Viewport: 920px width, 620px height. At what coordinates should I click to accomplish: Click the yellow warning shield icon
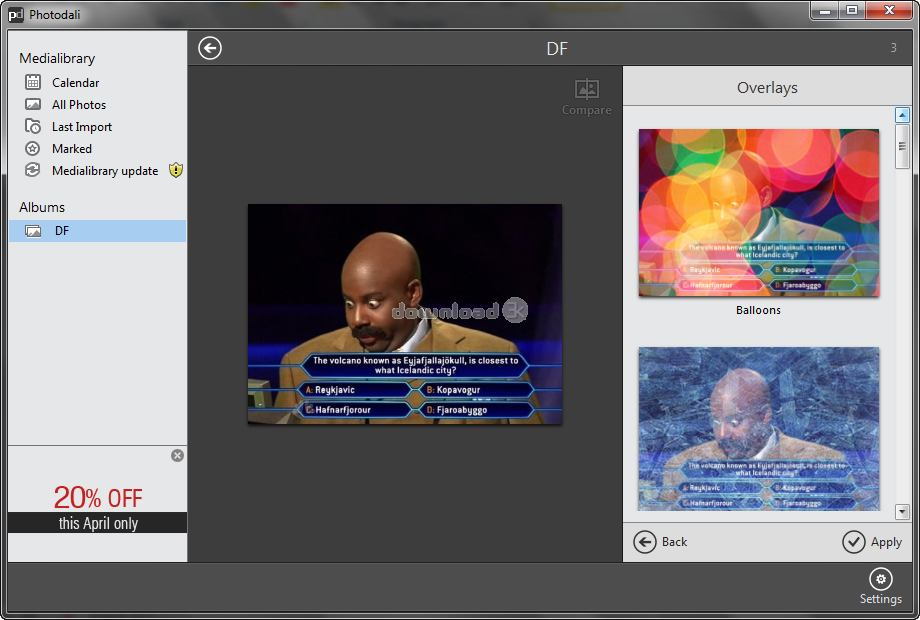point(175,170)
